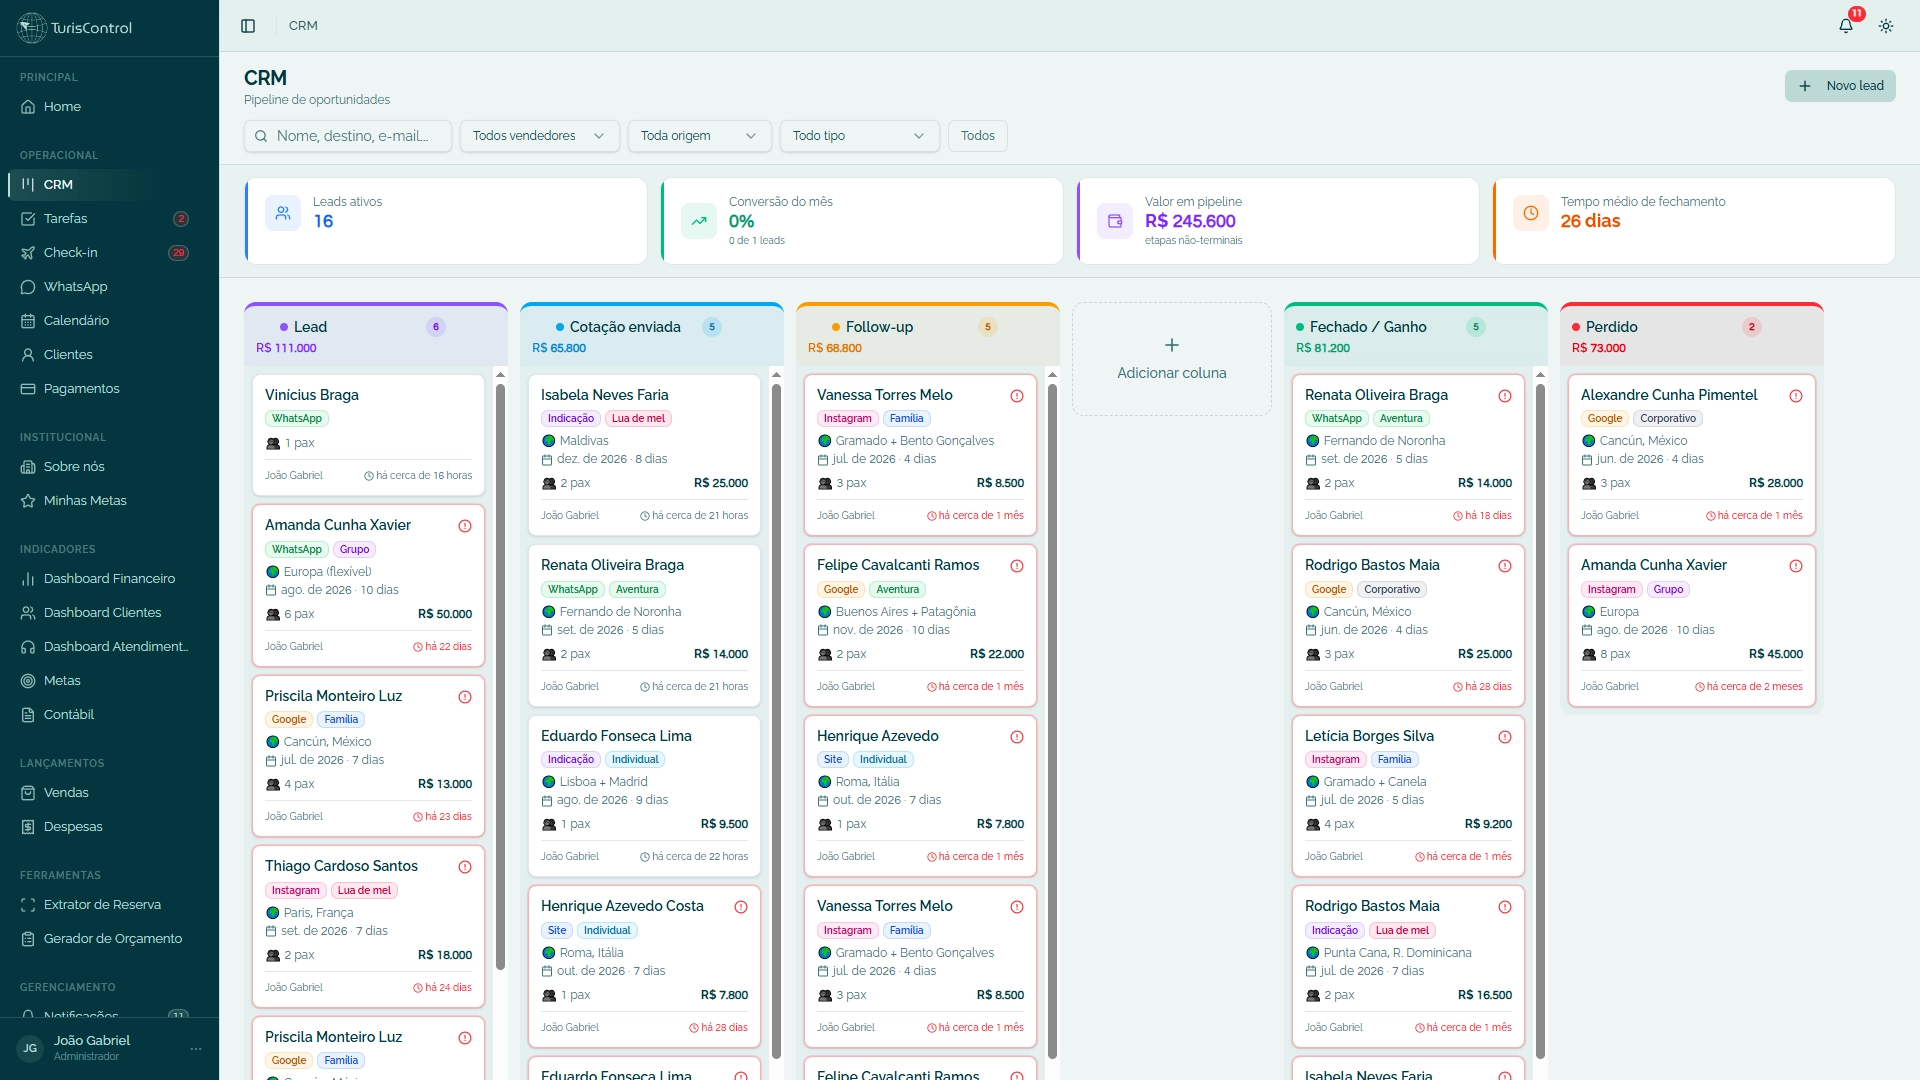
Task: Click the Perdido column count badge 2
Action: click(x=1752, y=327)
